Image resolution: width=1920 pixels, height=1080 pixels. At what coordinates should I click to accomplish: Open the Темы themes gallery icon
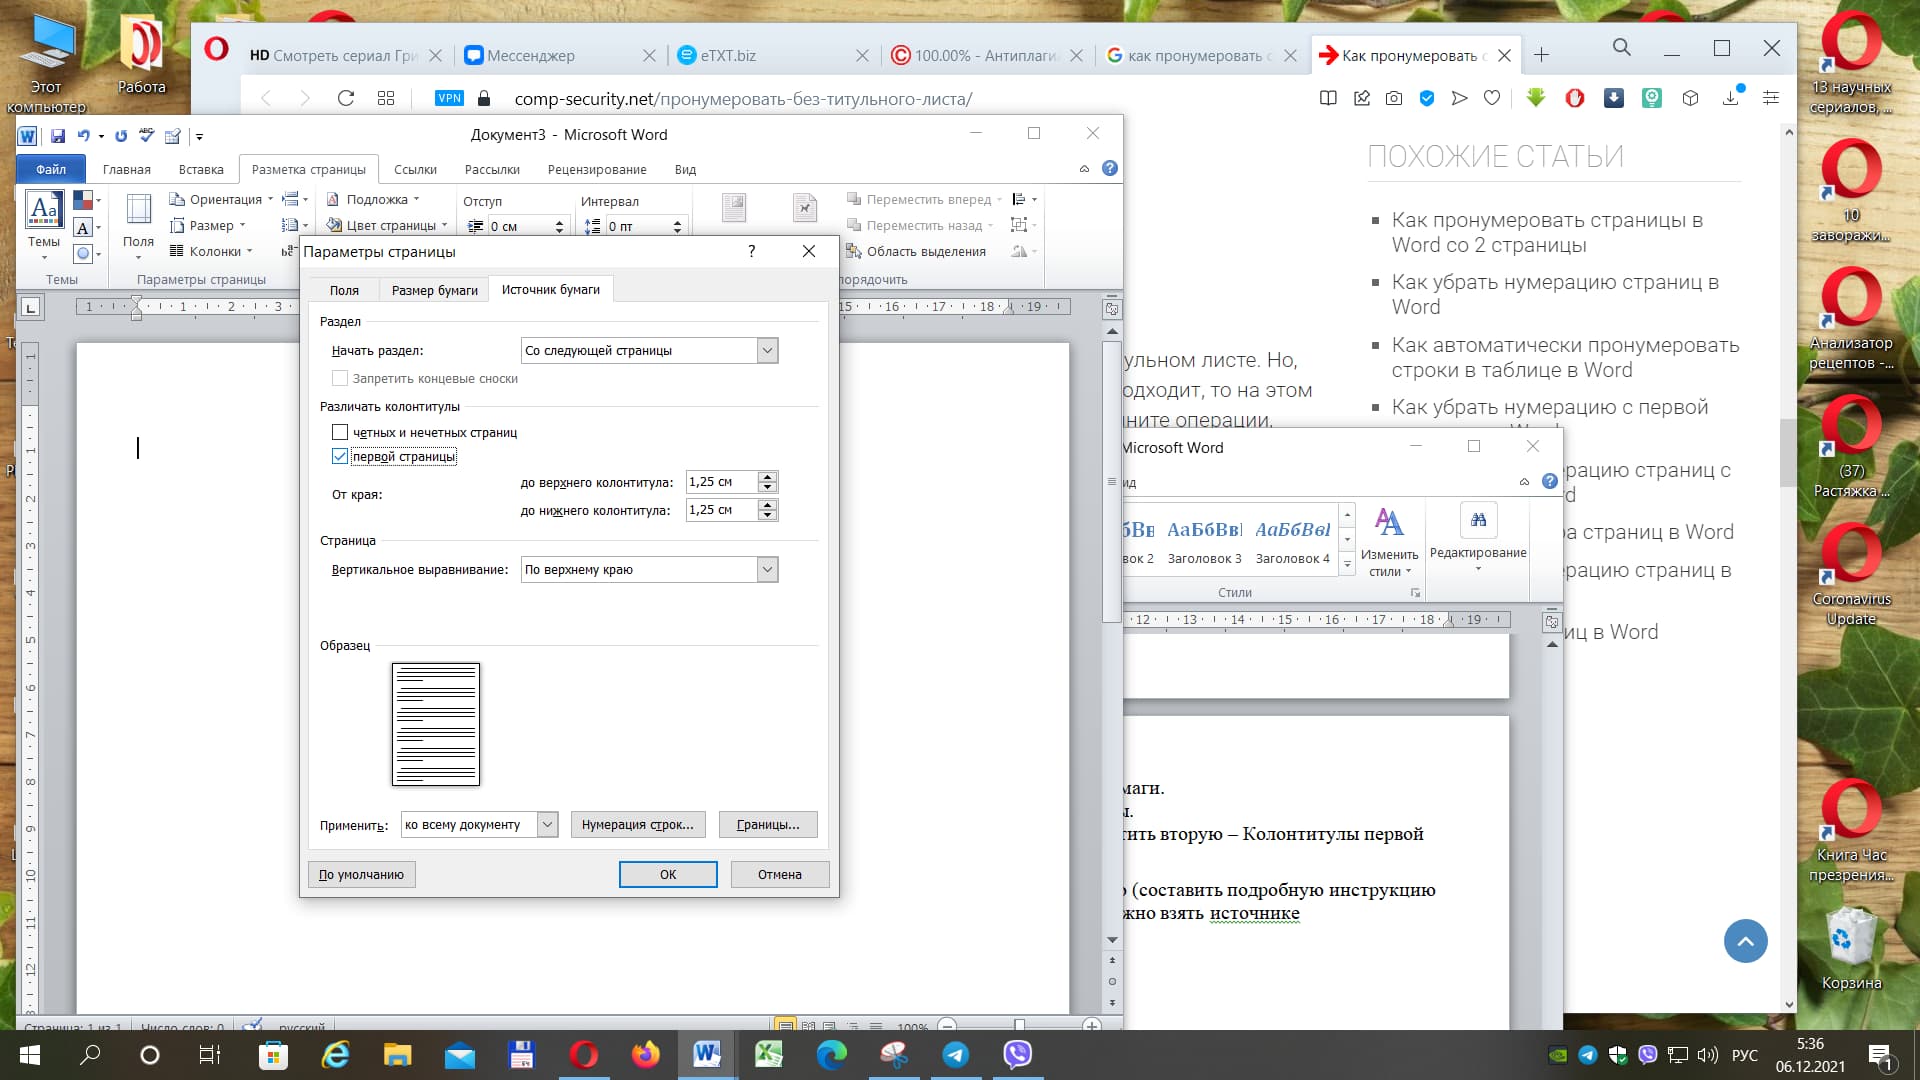point(44,210)
